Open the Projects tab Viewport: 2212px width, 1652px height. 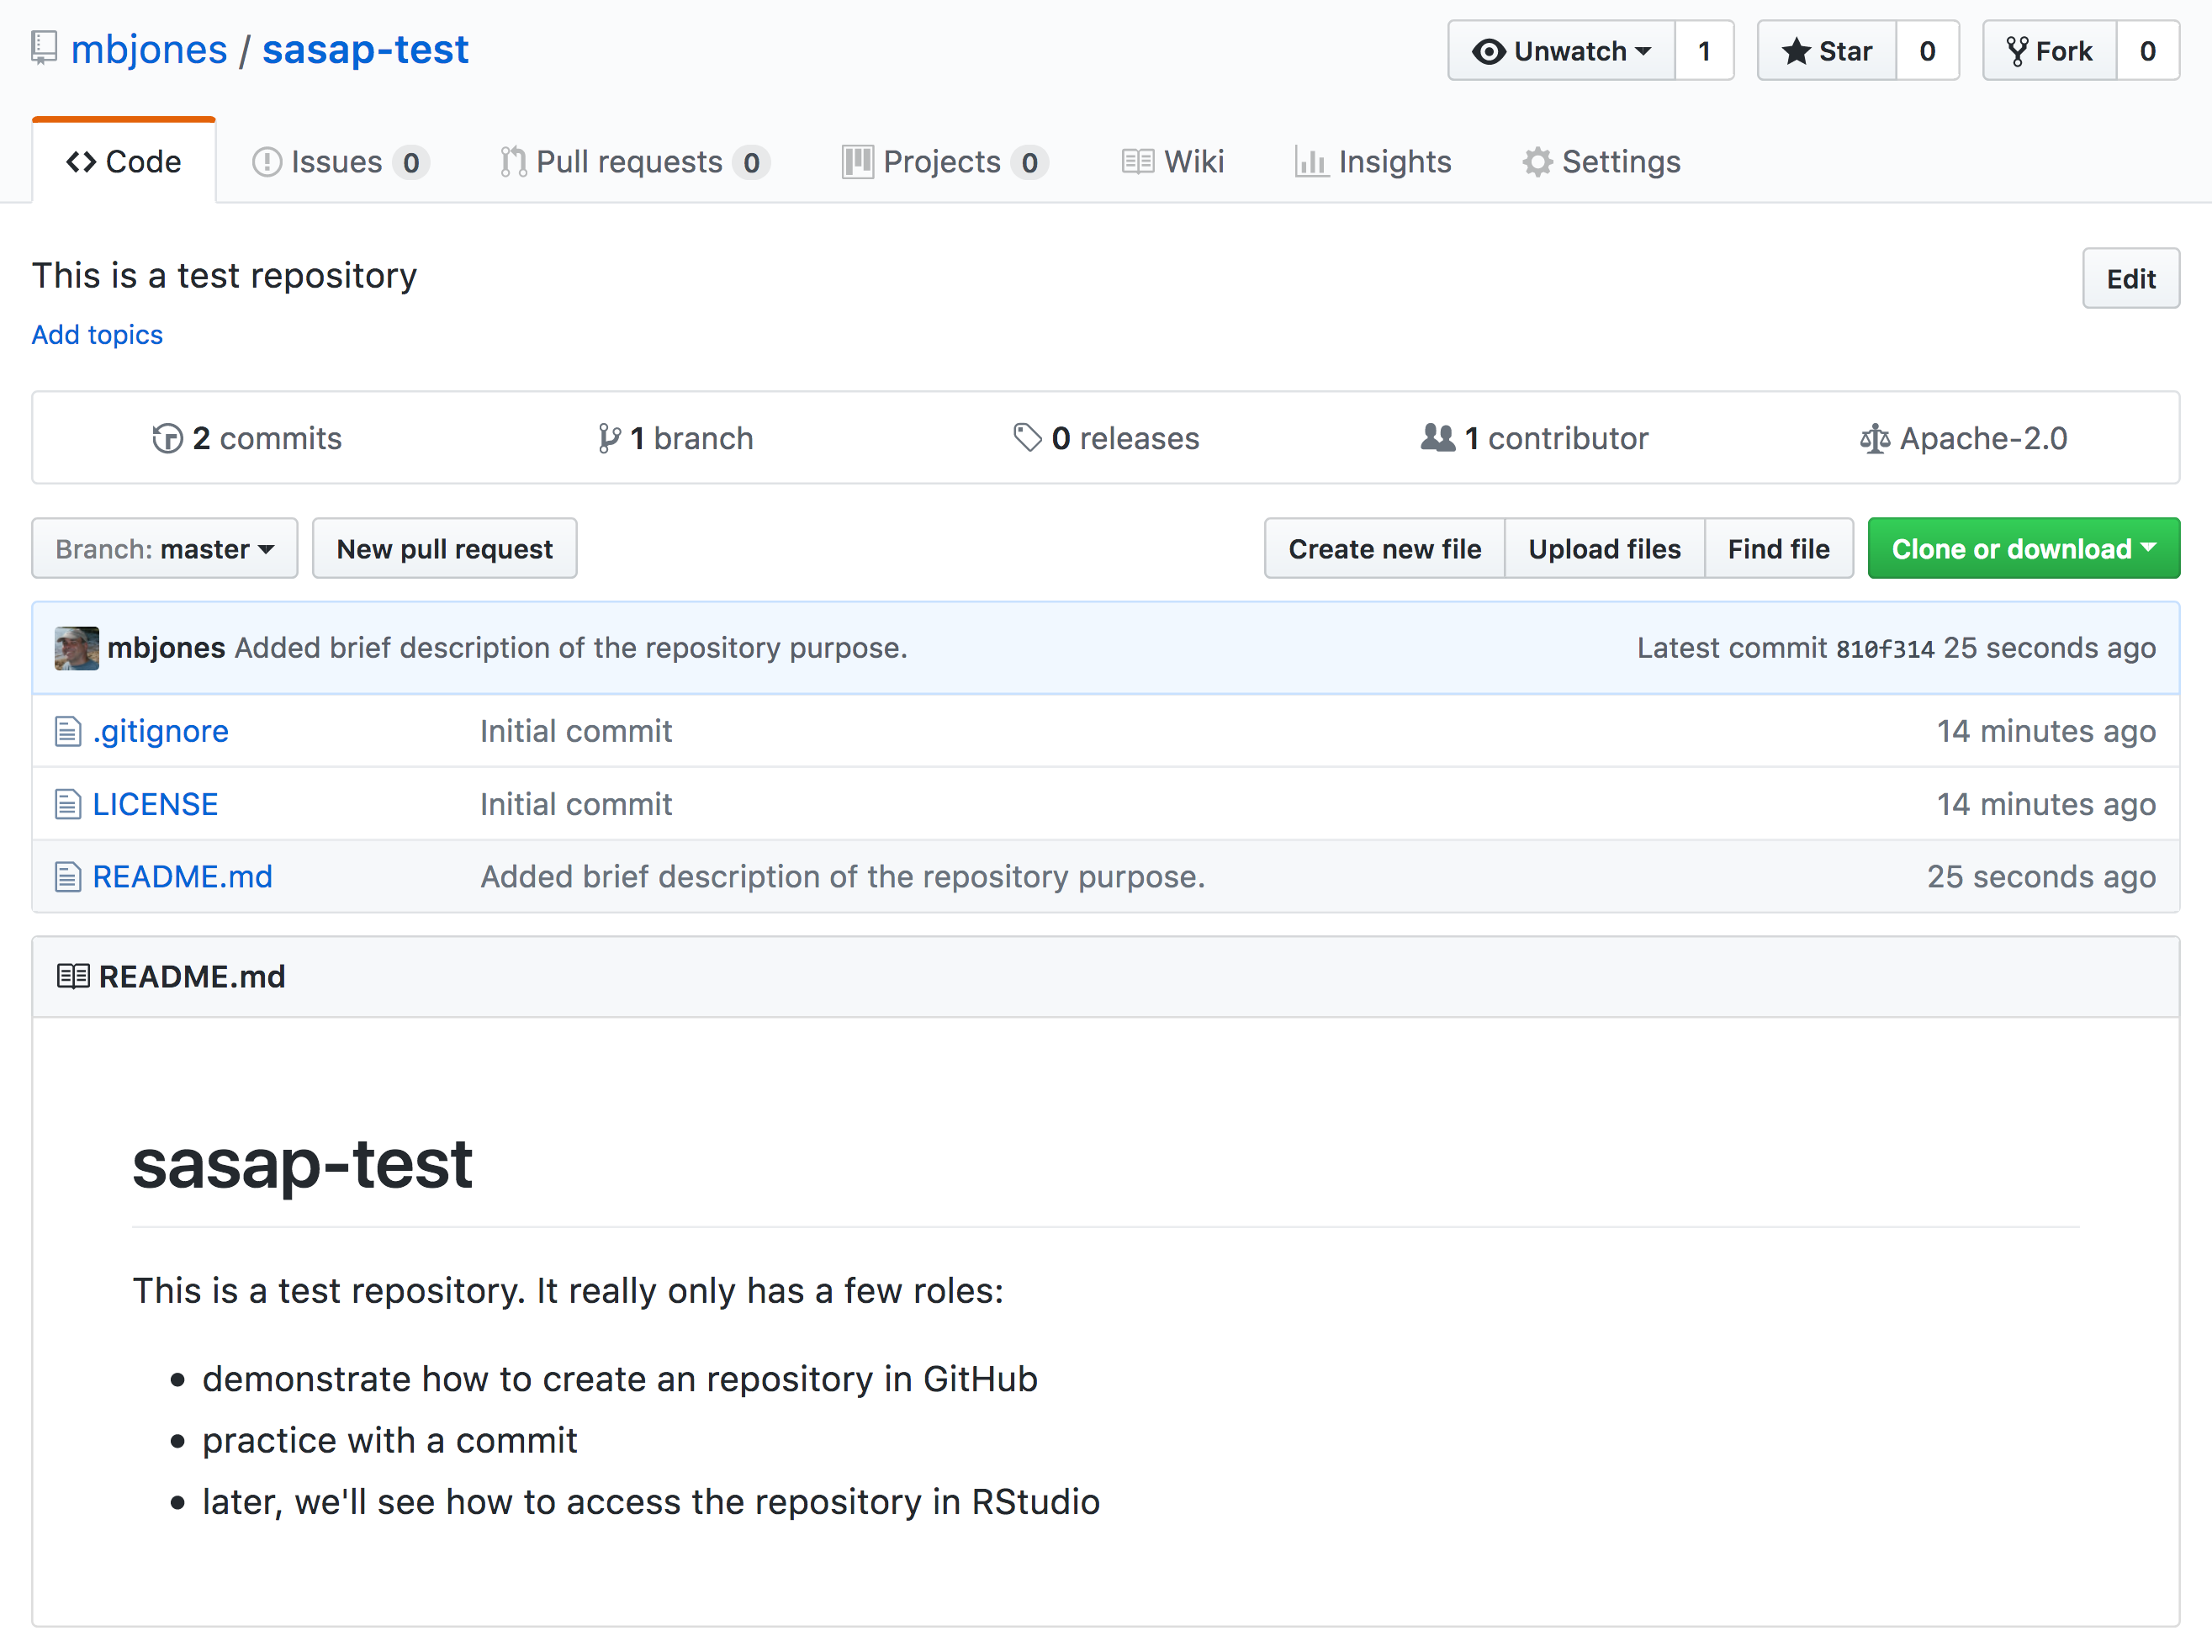(945, 162)
